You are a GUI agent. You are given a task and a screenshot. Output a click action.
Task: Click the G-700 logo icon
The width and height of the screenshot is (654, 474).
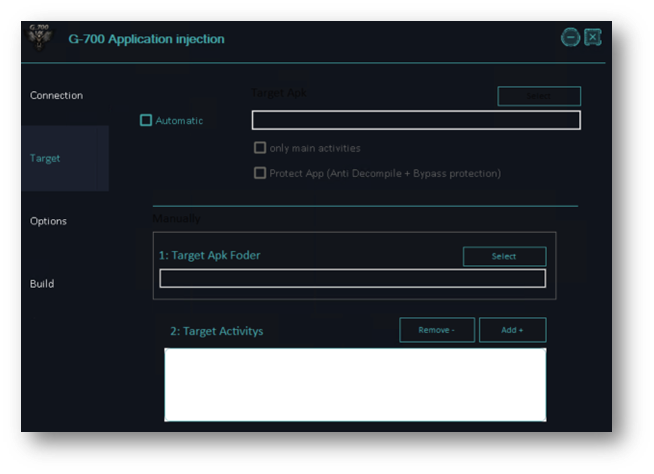coord(39,38)
